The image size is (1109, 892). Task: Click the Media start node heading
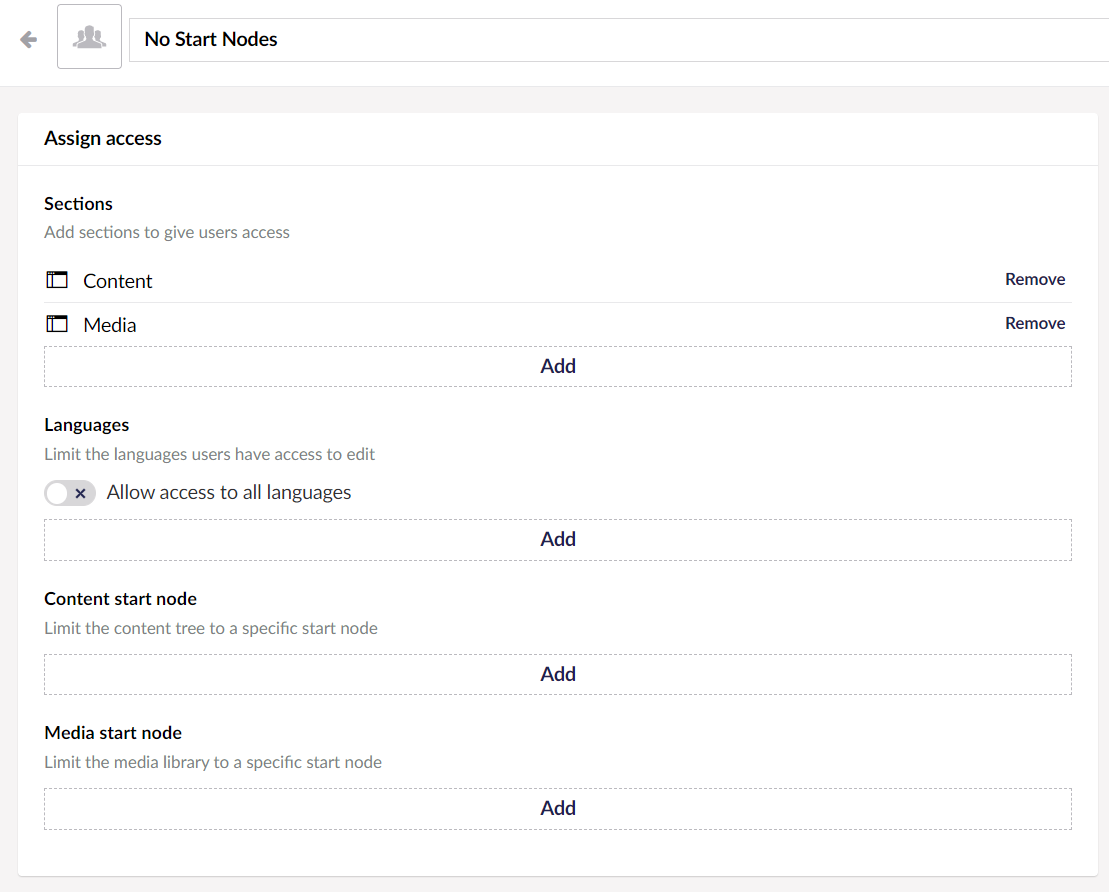pos(113,733)
